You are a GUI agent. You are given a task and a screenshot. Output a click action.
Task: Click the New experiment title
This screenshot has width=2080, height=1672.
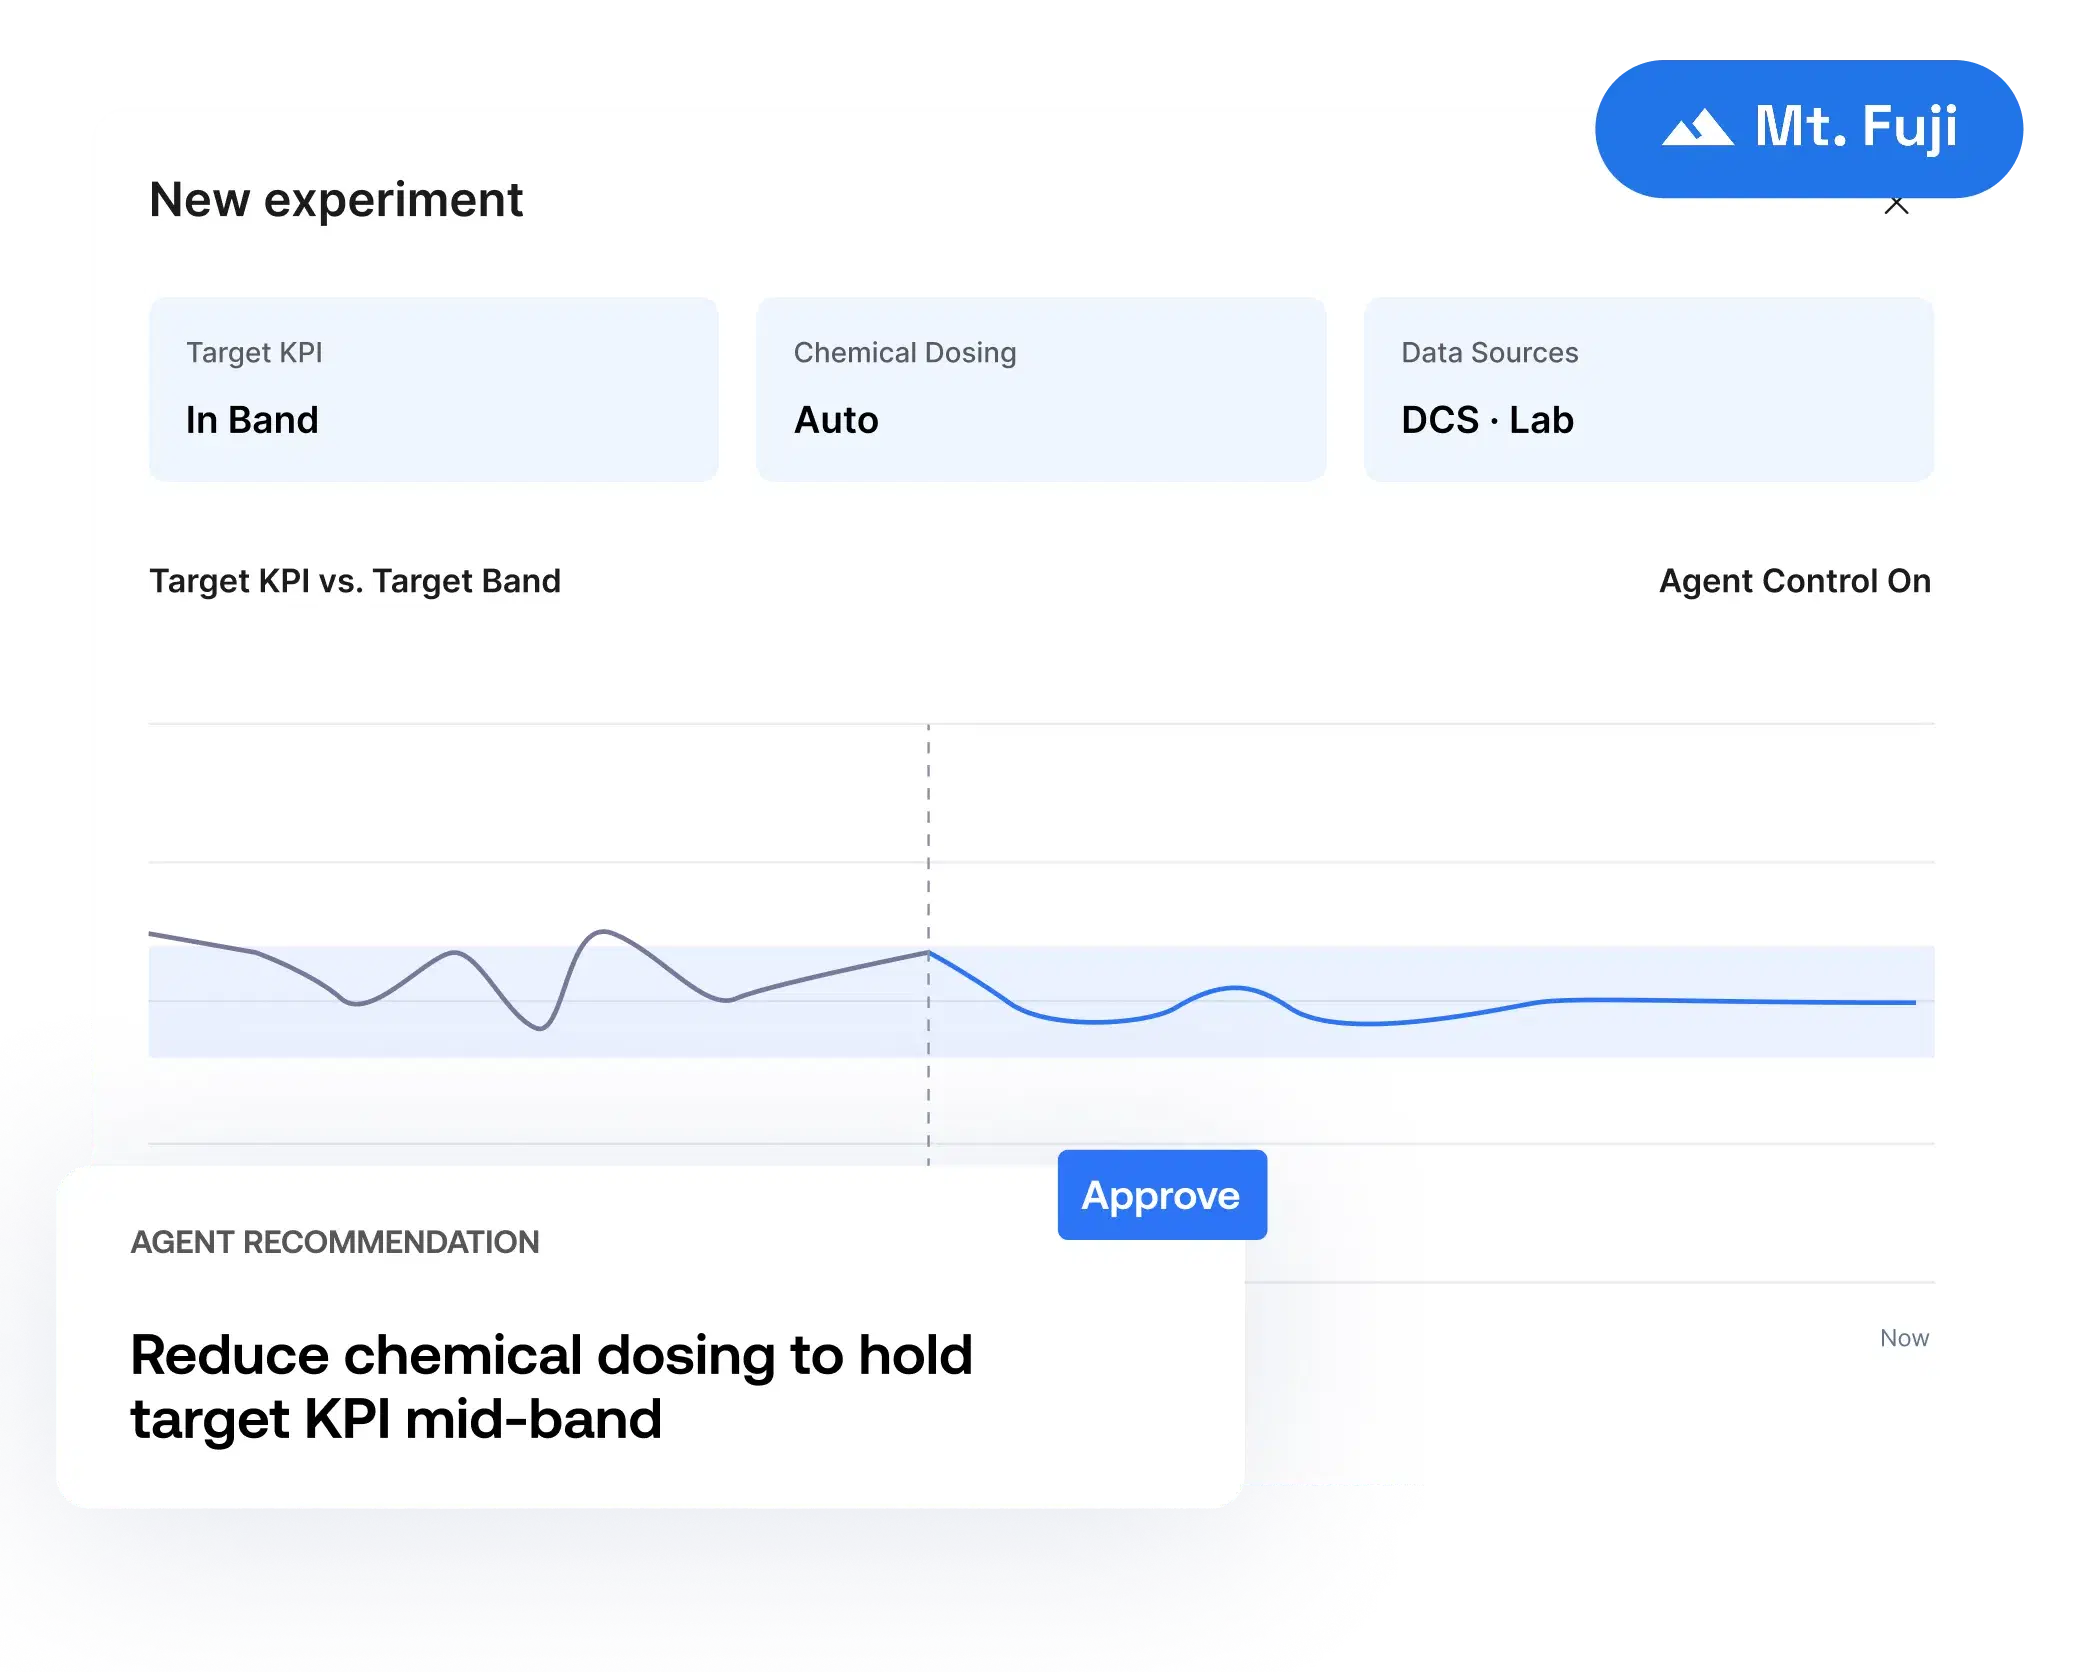(x=336, y=200)
